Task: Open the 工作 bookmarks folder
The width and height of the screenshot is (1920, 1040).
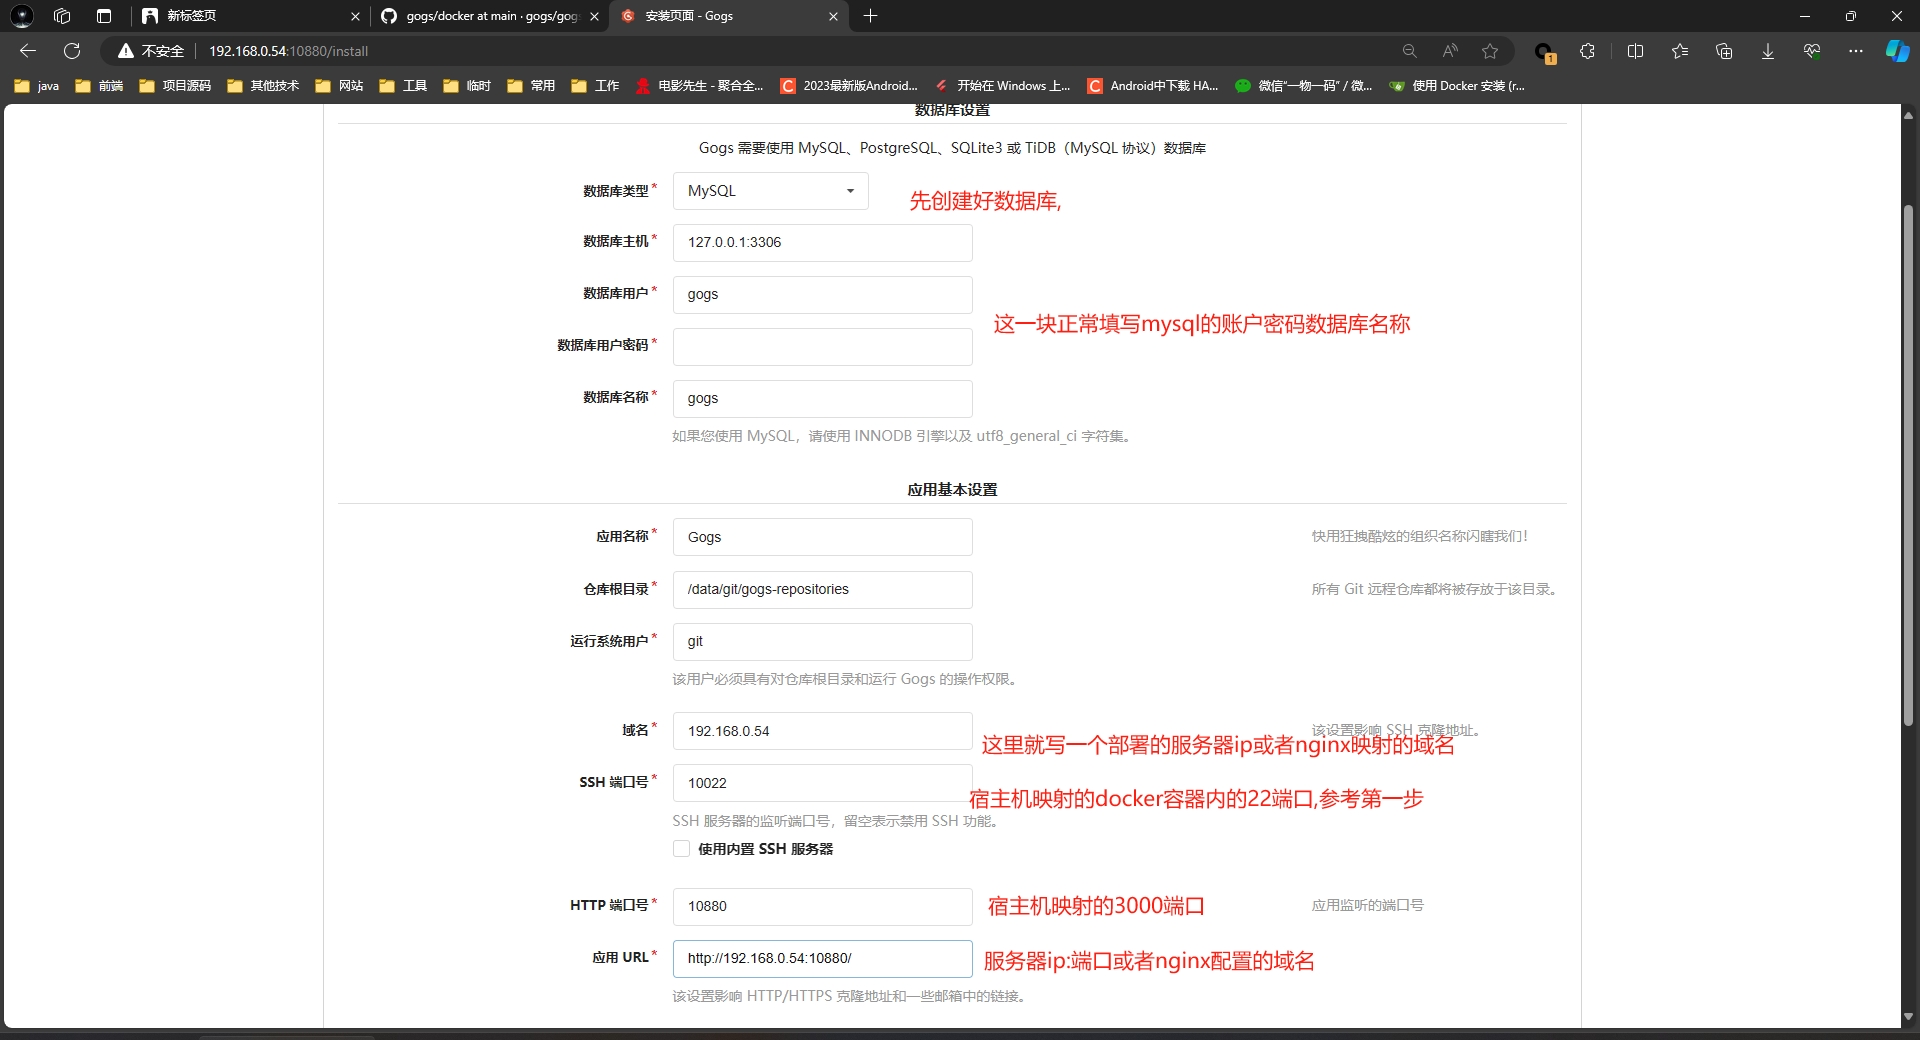Action: click(596, 86)
